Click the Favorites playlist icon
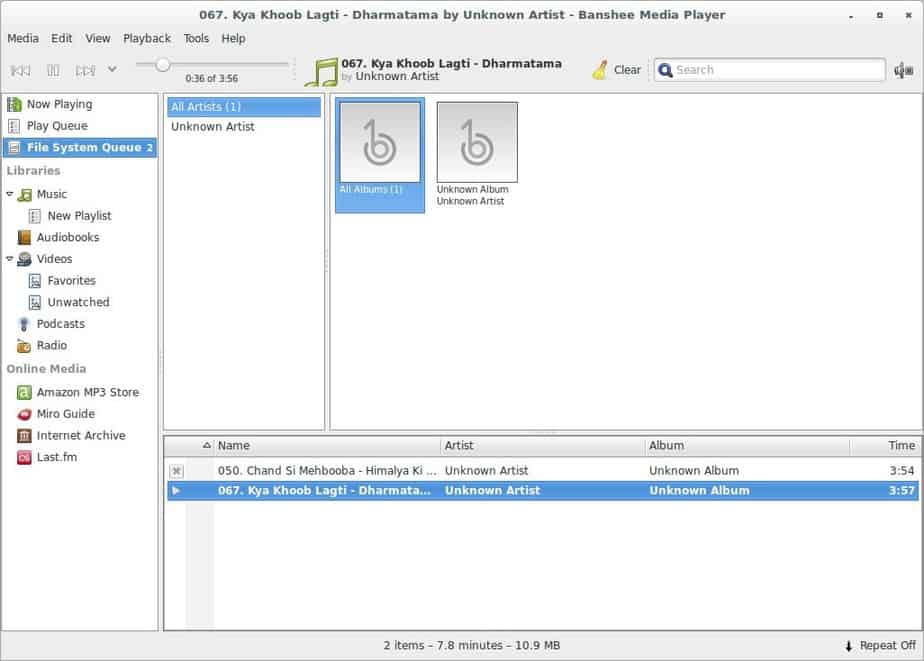The image size is (924, 661). click(x=35, y=281)
